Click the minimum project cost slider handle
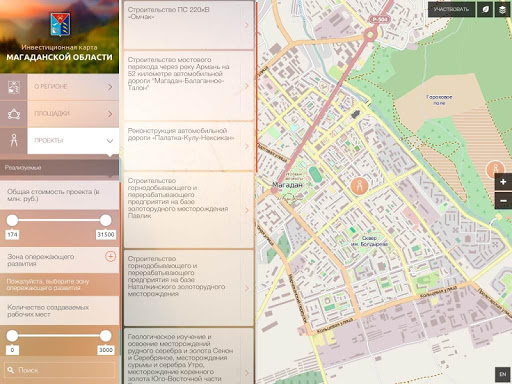Viewport: 512px width, 384px height. 12,220
